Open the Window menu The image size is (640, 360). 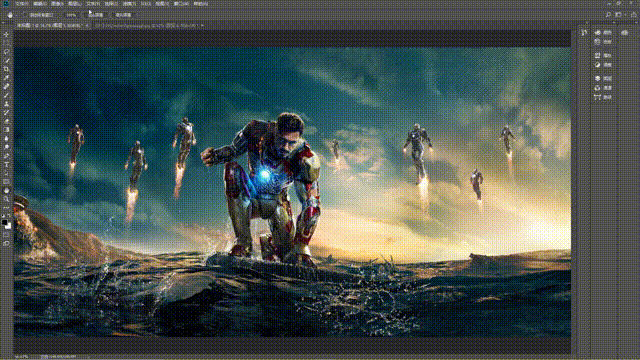pos(181,4)
